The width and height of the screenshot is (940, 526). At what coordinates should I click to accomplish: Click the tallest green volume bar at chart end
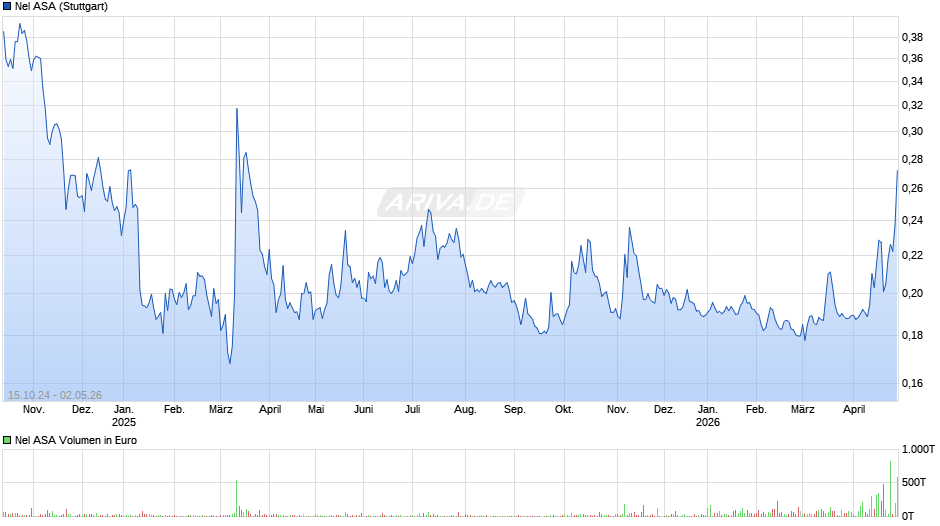tap(890, 489)
